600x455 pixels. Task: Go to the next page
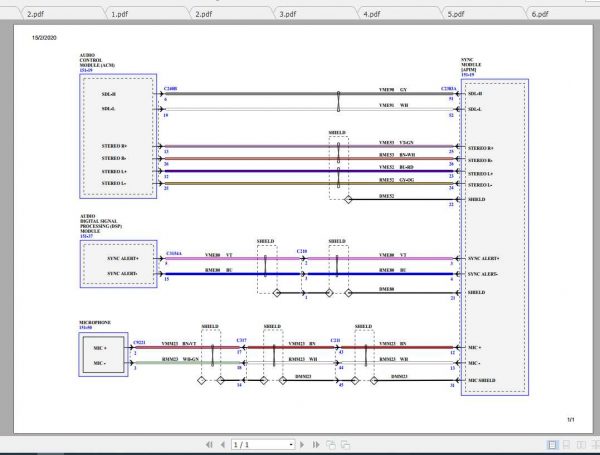coord(302,445)
